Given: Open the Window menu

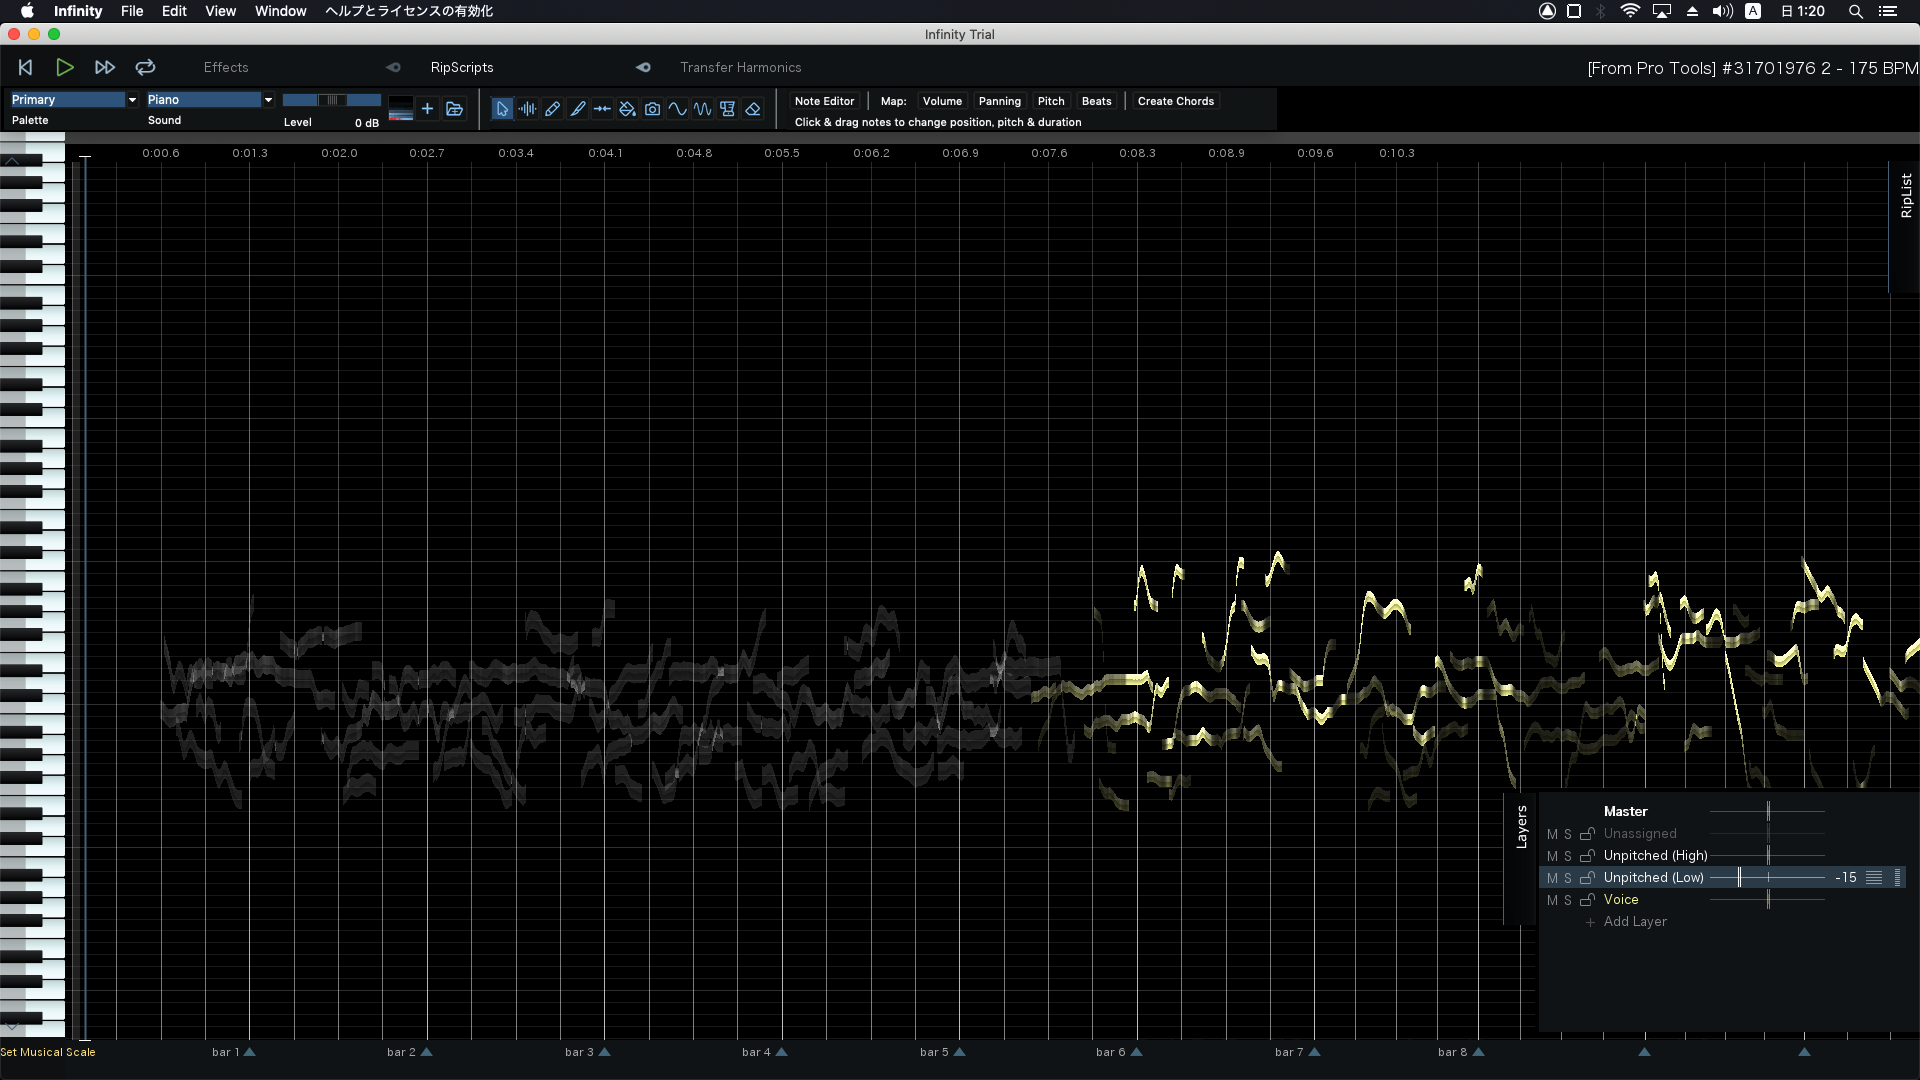Looking at the screenshot, I should click(x=280, y=11).
